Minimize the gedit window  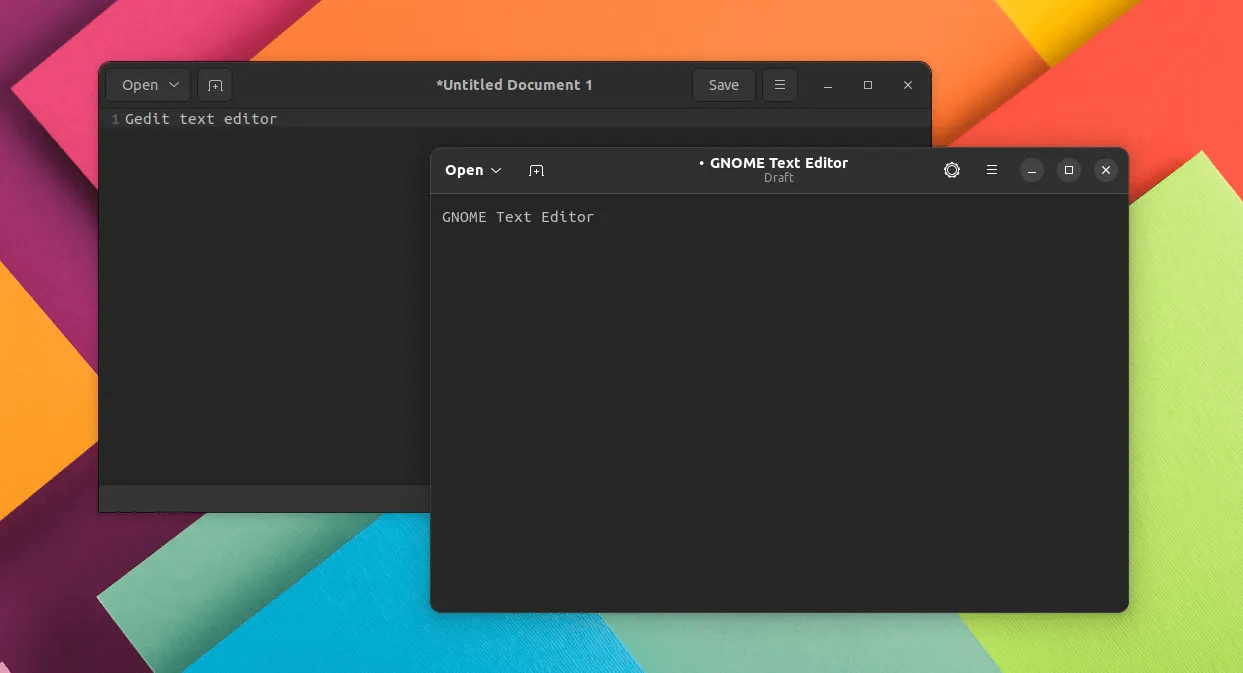click(x=827, y=85)
